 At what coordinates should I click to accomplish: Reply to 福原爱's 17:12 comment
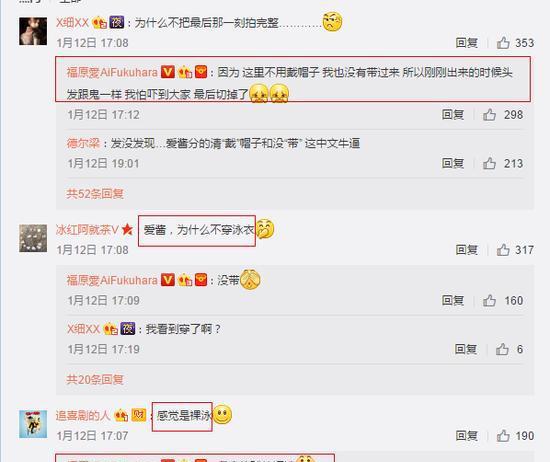point(453,115)
